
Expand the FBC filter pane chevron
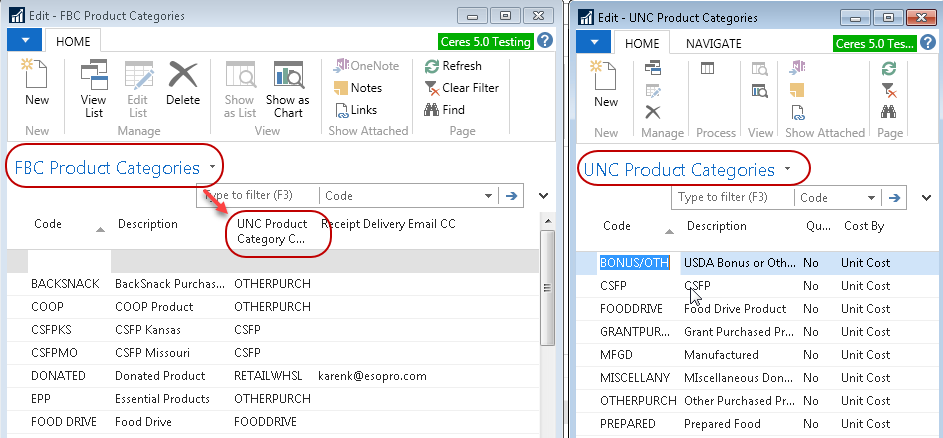click(x=543, y=196)
